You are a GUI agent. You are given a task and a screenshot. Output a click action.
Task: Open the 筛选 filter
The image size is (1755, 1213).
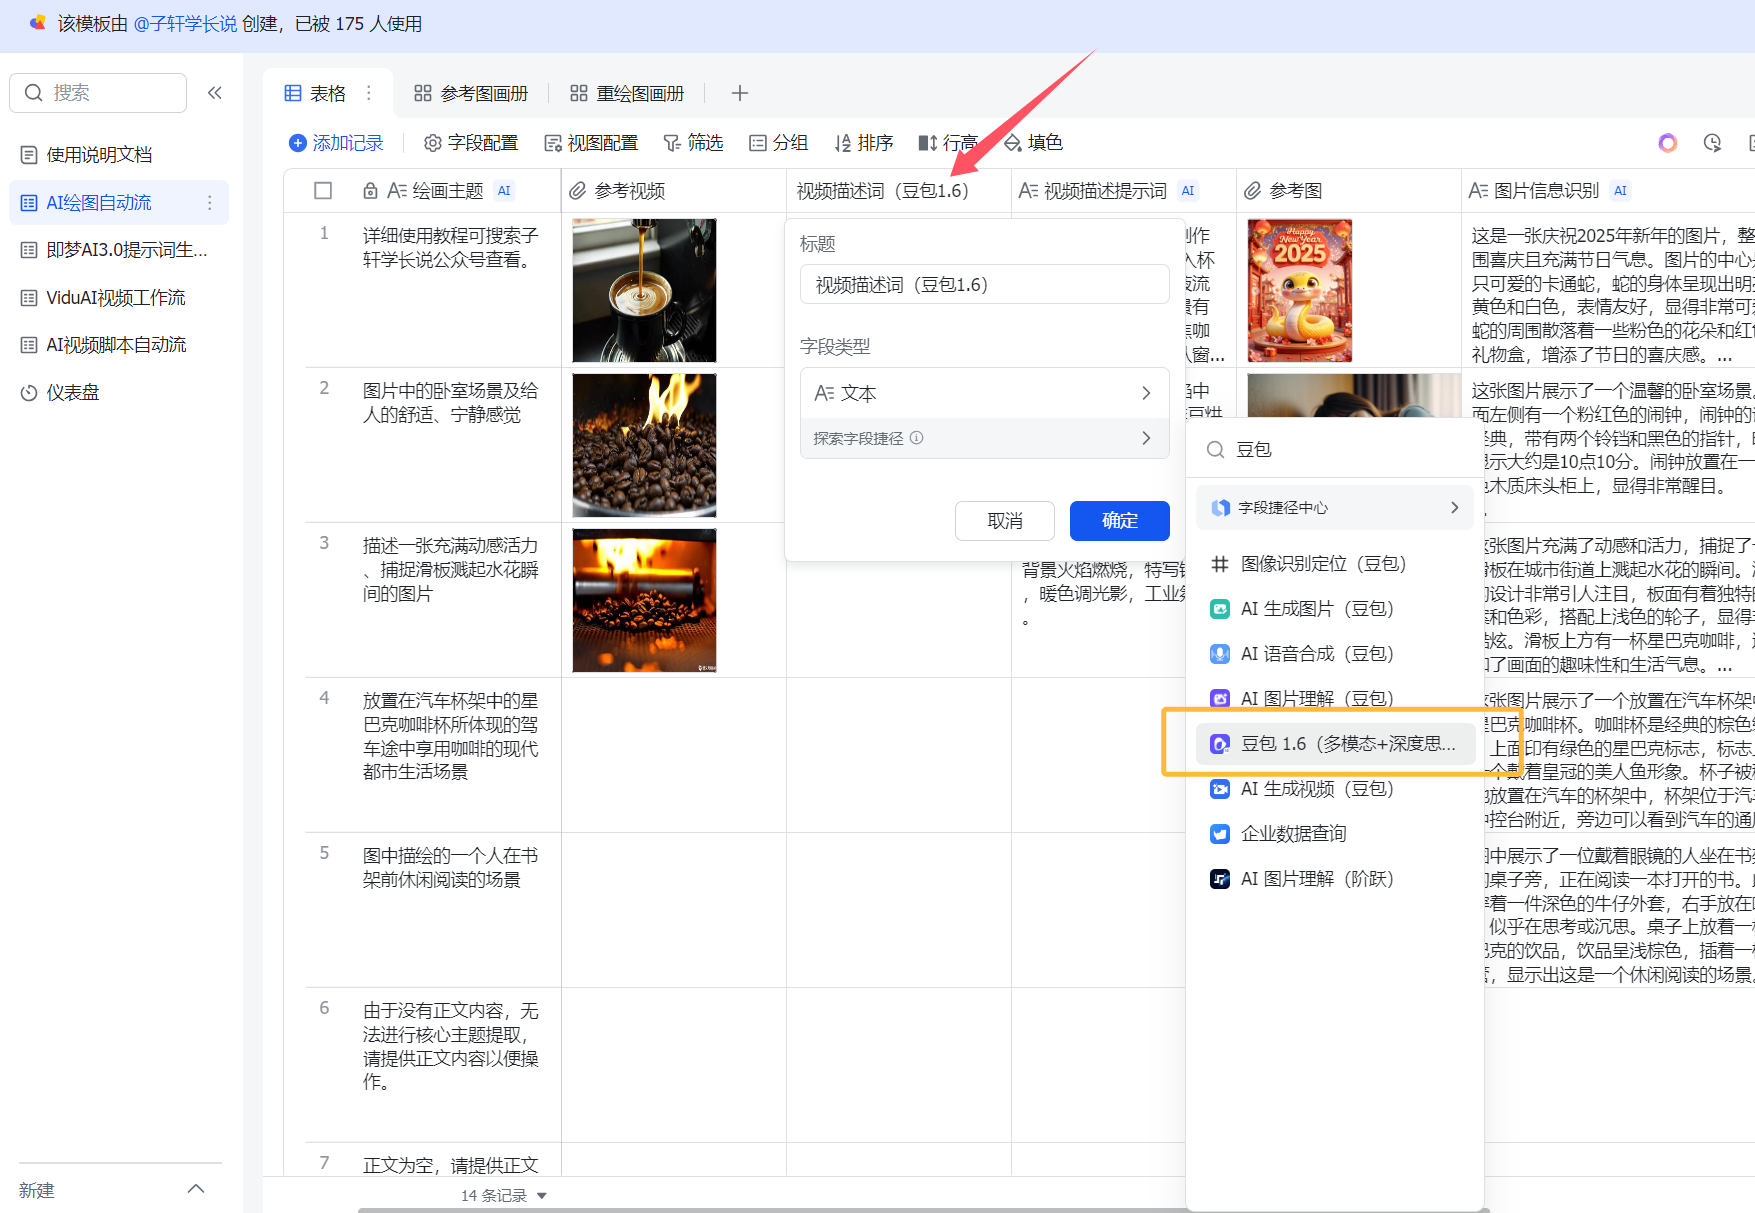[x=693, y=143]
